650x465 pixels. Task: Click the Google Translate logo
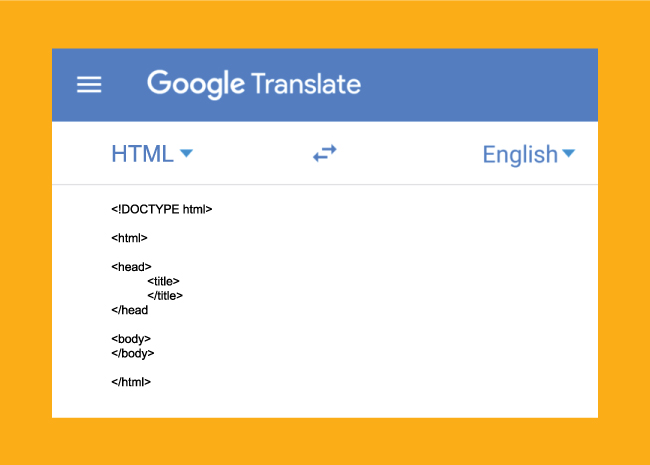point(254,84)
